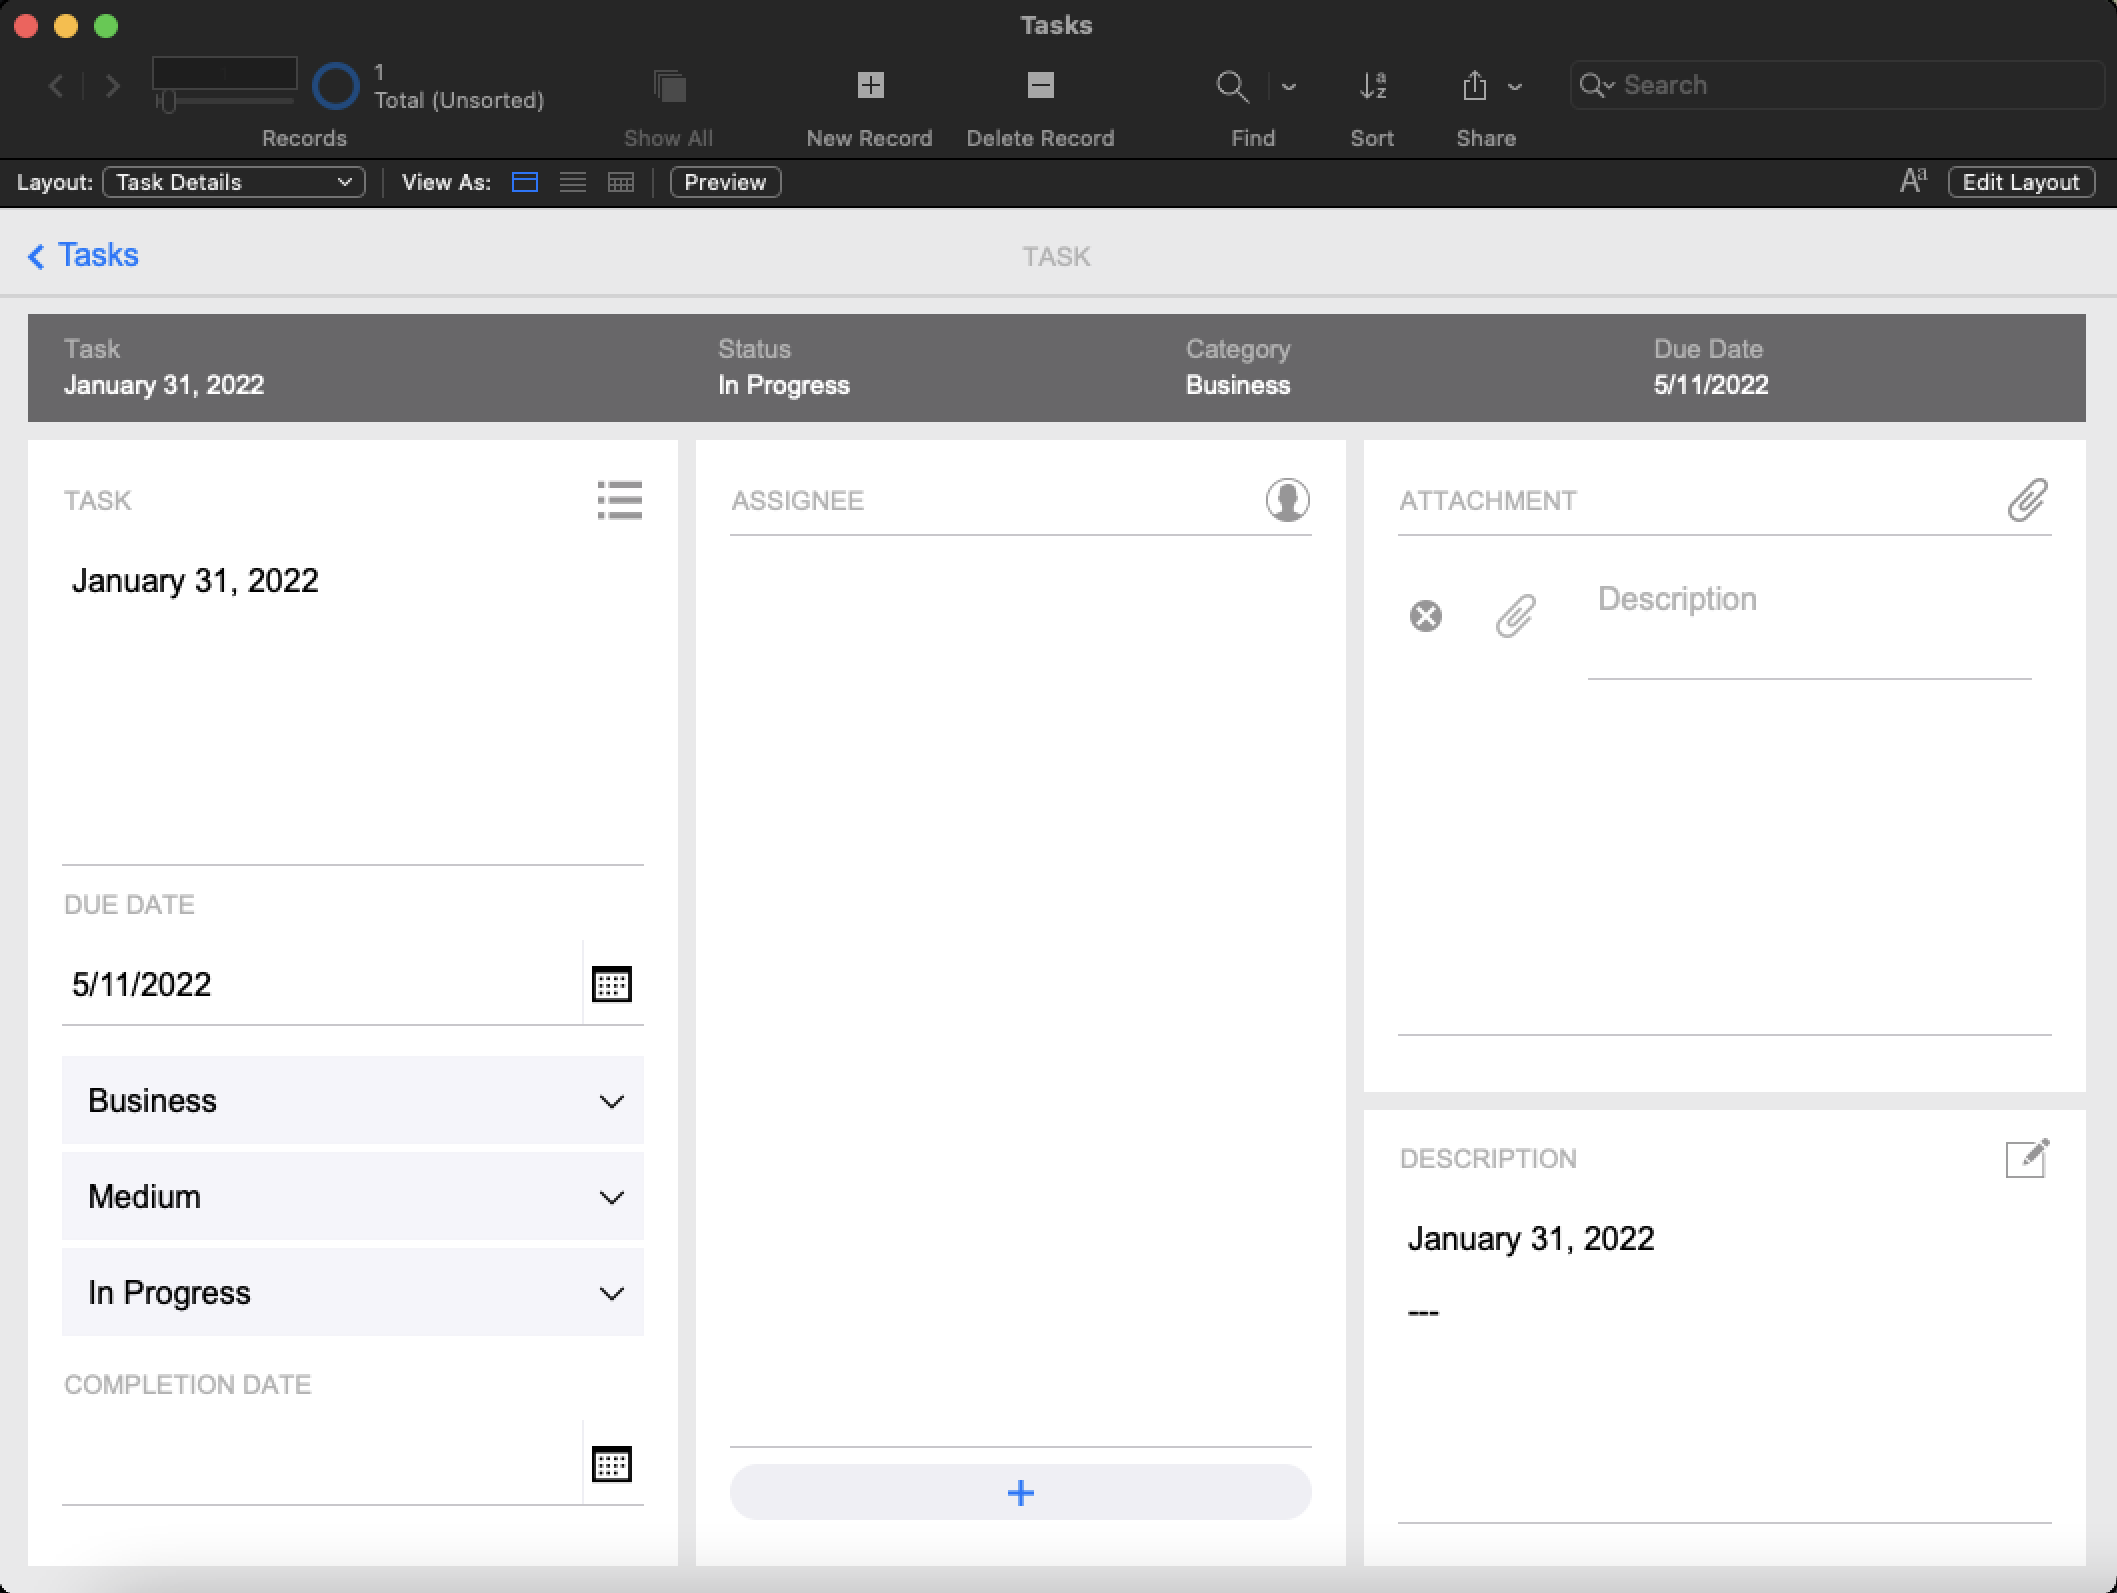Open the Due Date calendar picker
Screen dimensions: 2117x1593
612,984
